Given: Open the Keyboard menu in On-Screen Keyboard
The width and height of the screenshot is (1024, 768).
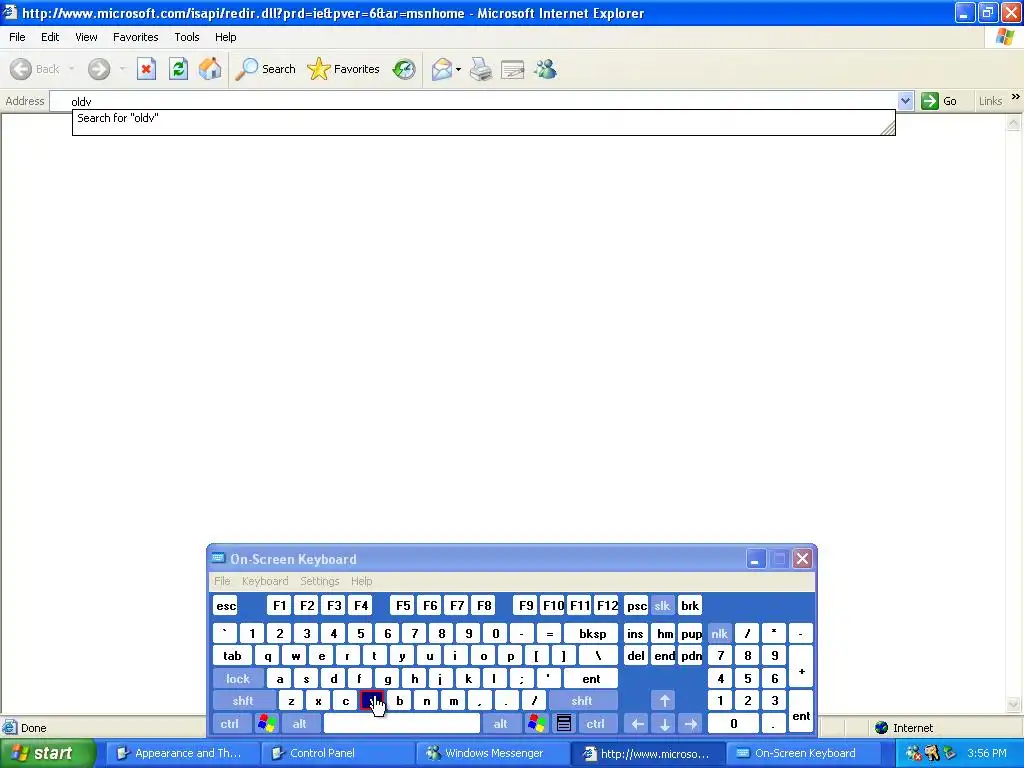Looking at the screenshot, I should pos(264,581).
